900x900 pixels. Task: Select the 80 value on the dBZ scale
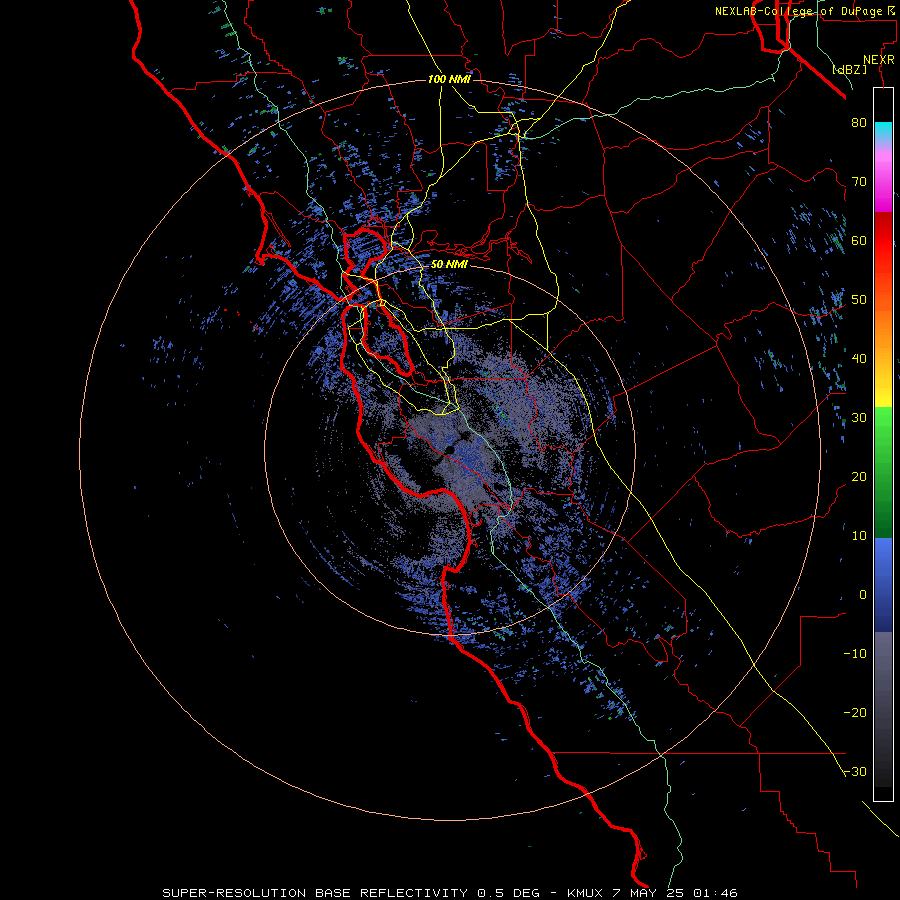point(859,122)
